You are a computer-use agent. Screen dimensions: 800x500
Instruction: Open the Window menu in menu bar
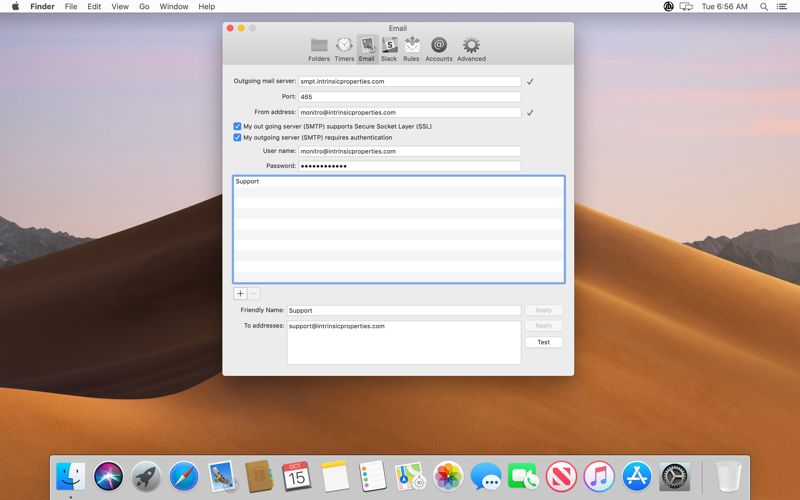[x=173, y=7]
